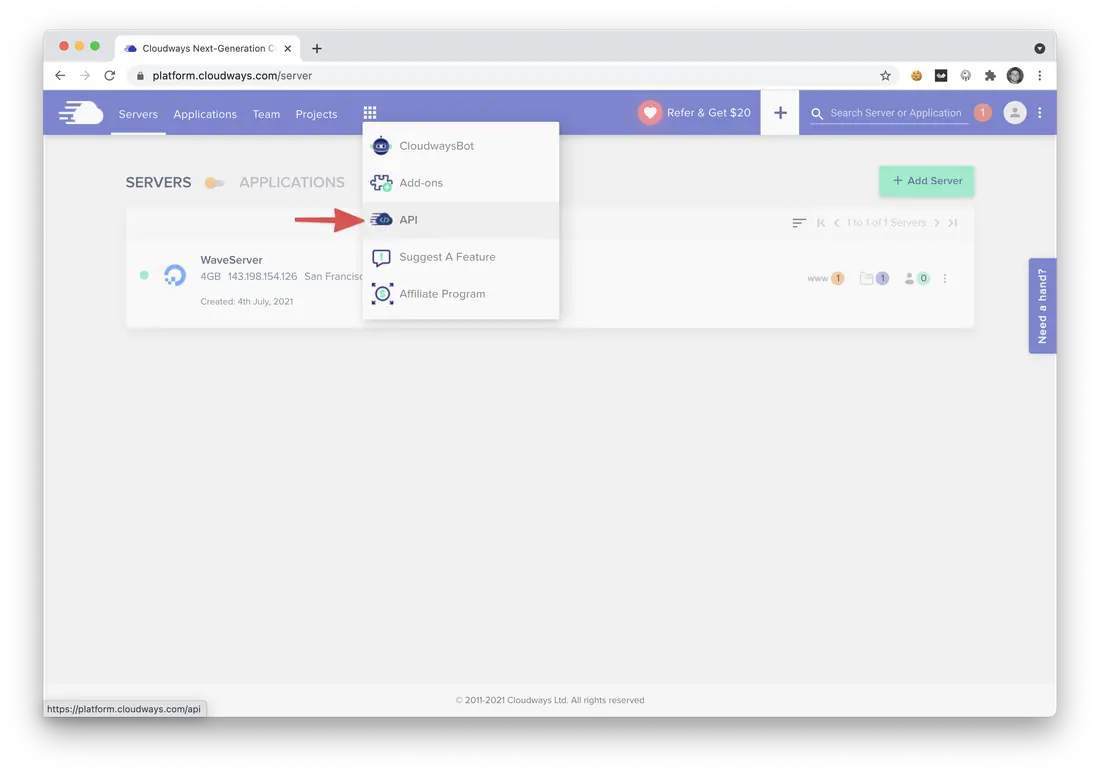Viewport: 1100px width, 774px height.
Task: Open Chrome tab search dropdown arrow
Action: pos(1040,48)
